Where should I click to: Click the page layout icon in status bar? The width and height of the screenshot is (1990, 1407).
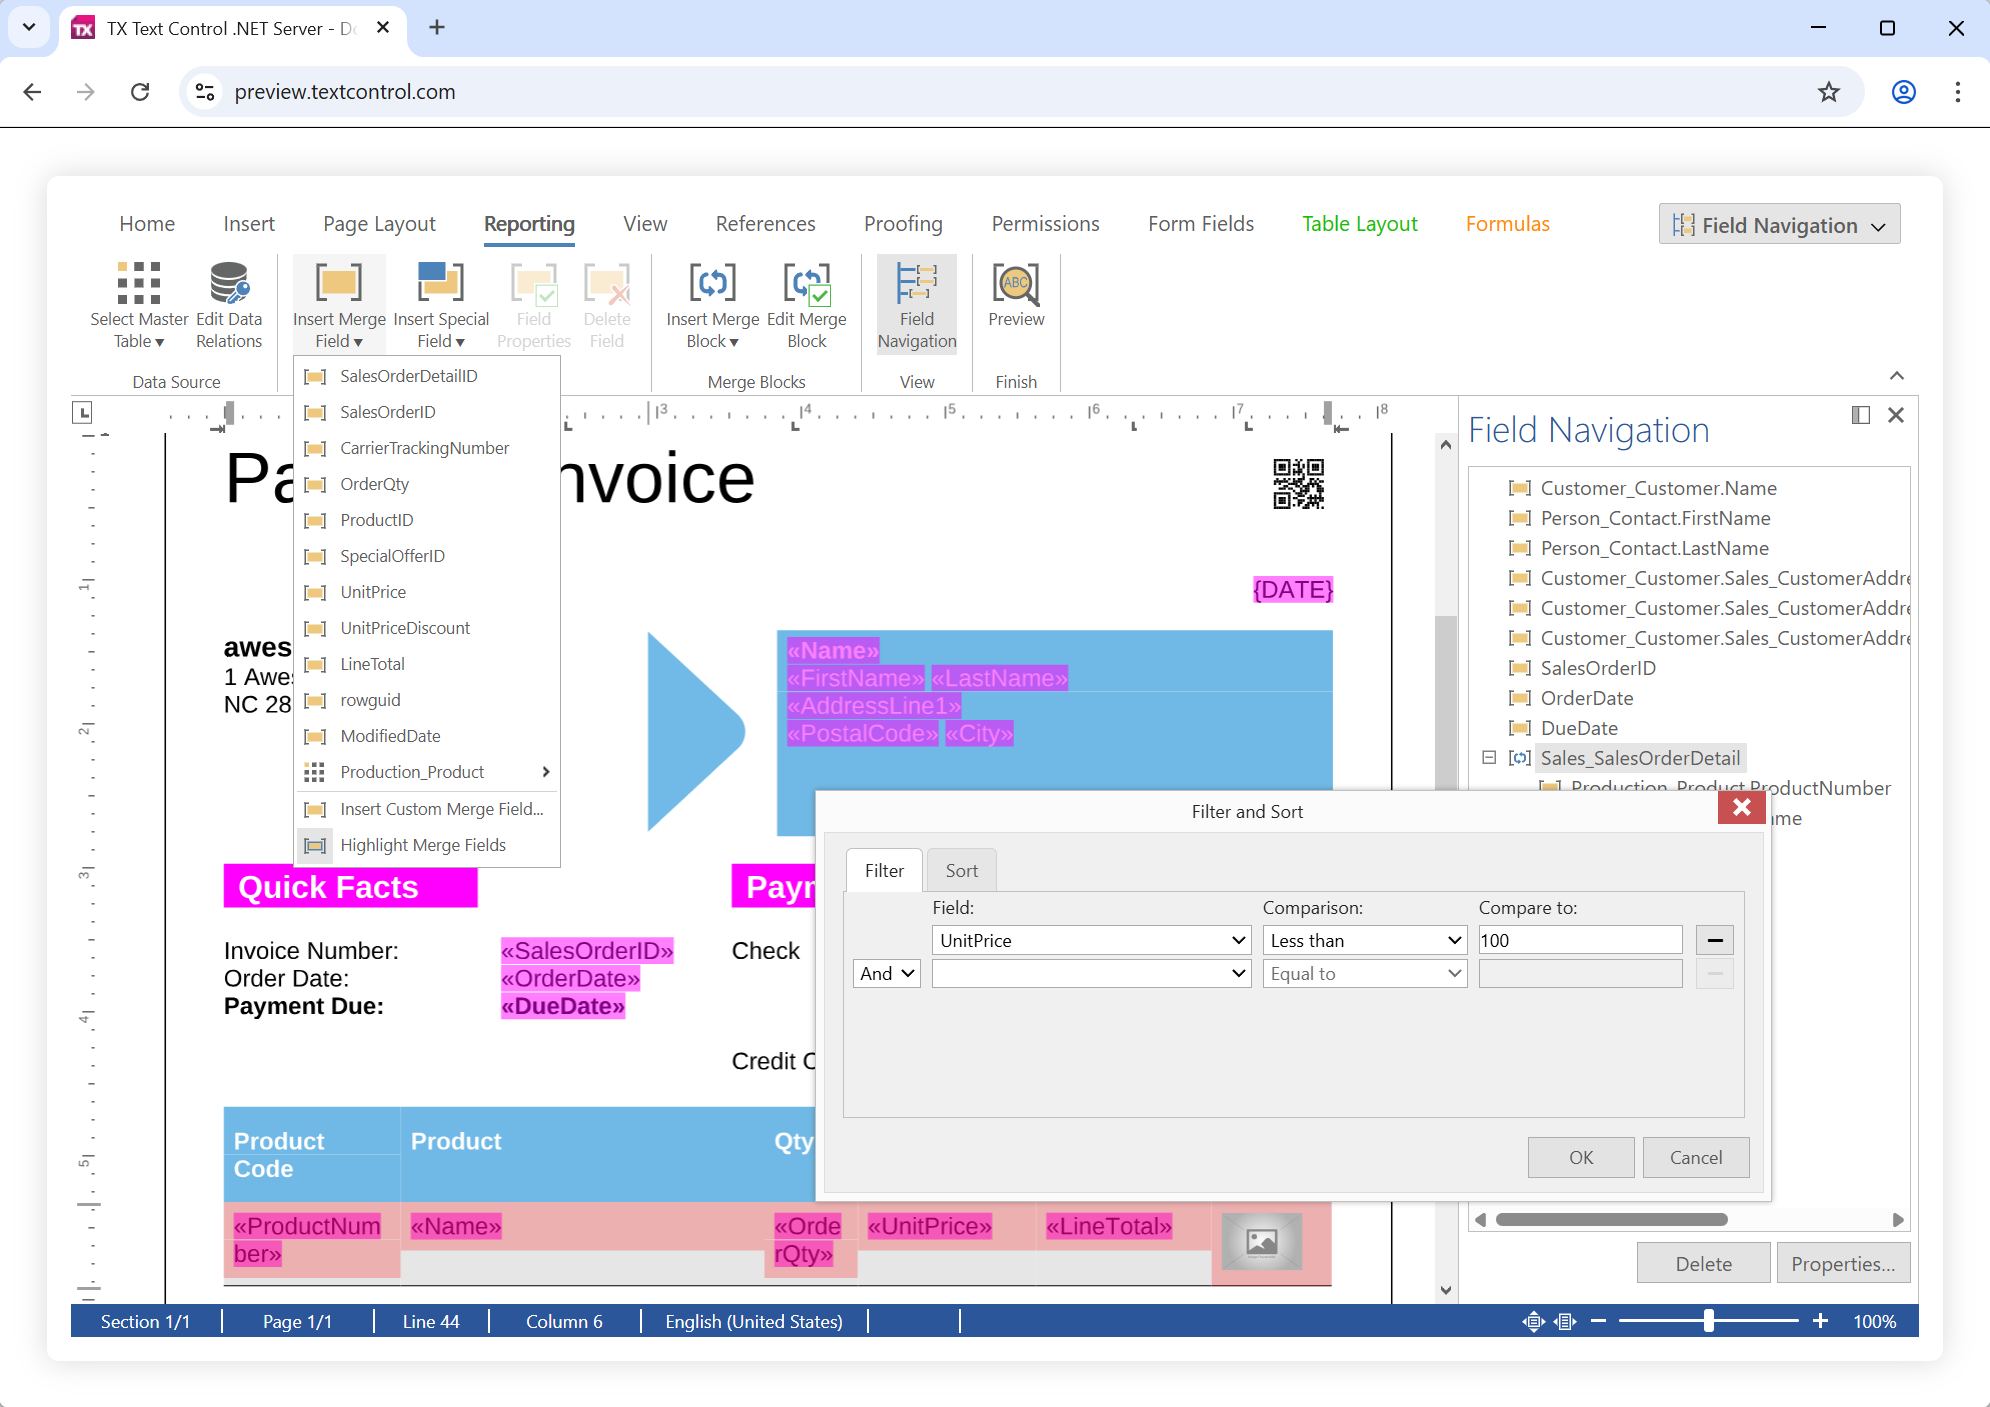click(1565, 1322)
